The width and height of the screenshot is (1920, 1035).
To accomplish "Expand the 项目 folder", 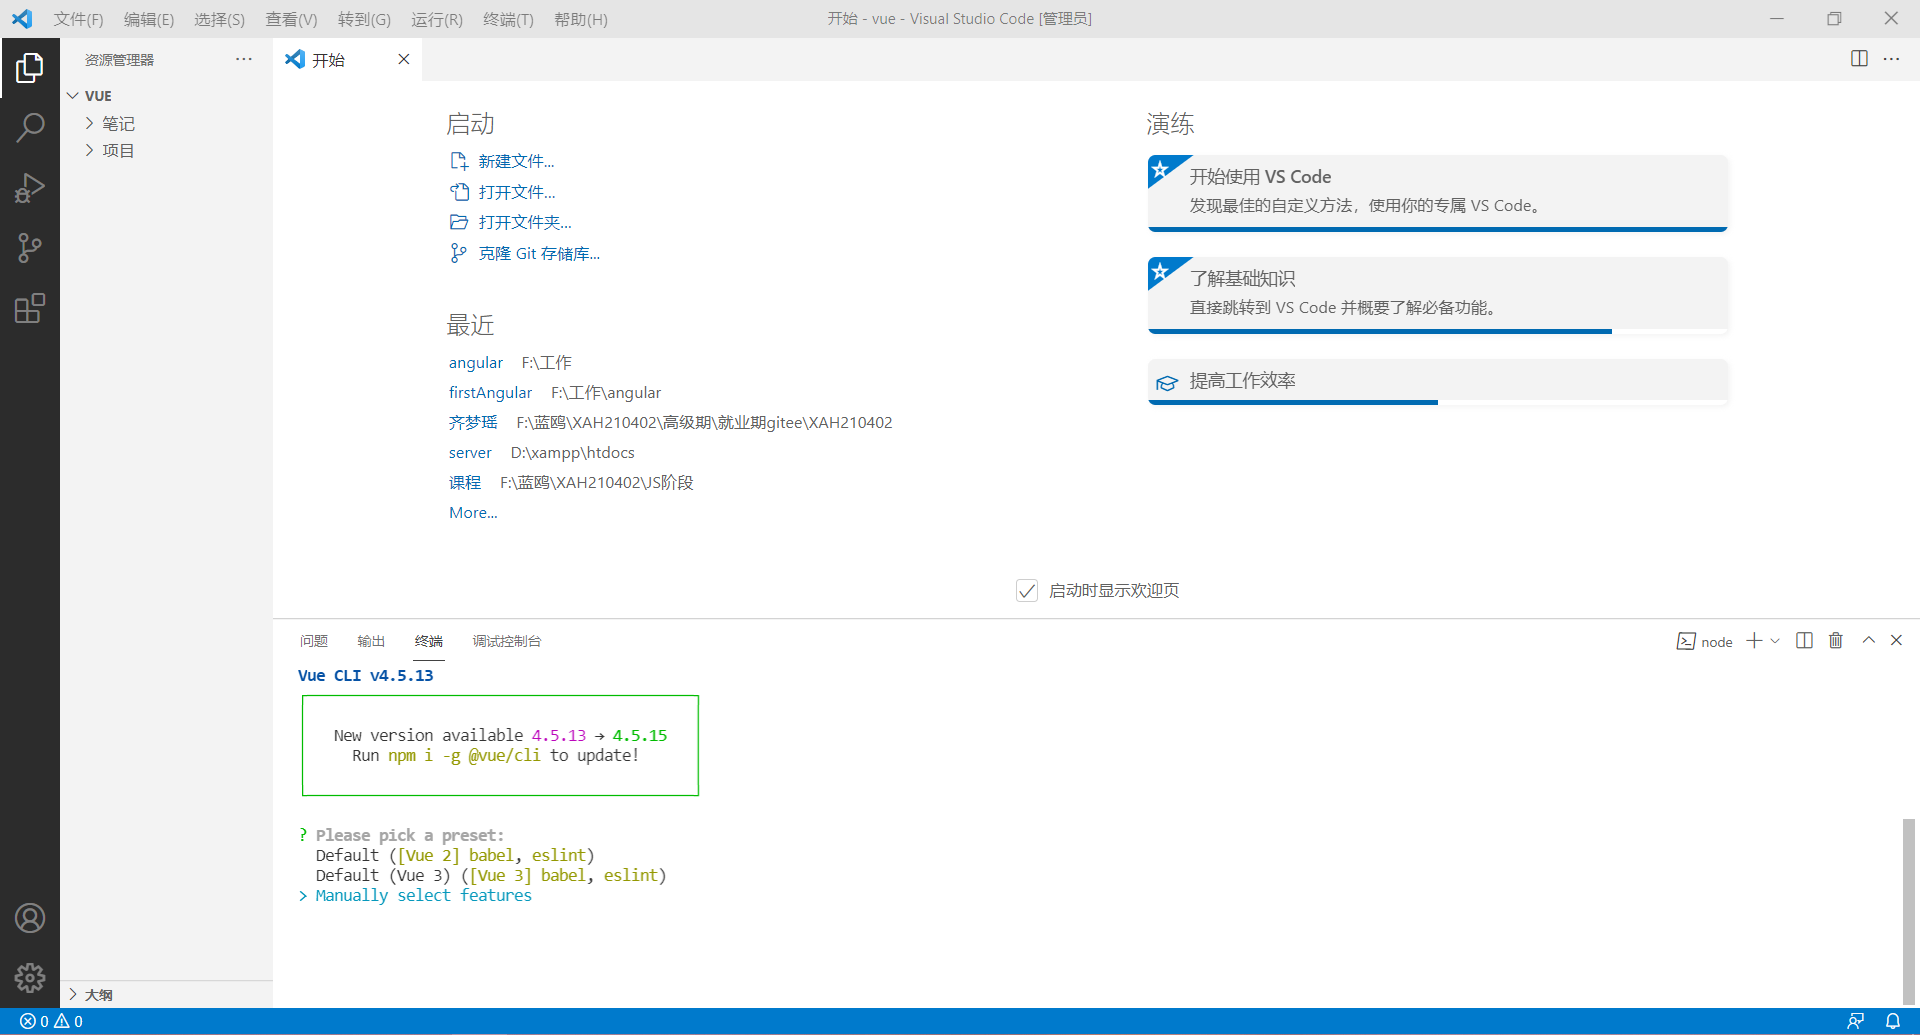I will (166, 151).
